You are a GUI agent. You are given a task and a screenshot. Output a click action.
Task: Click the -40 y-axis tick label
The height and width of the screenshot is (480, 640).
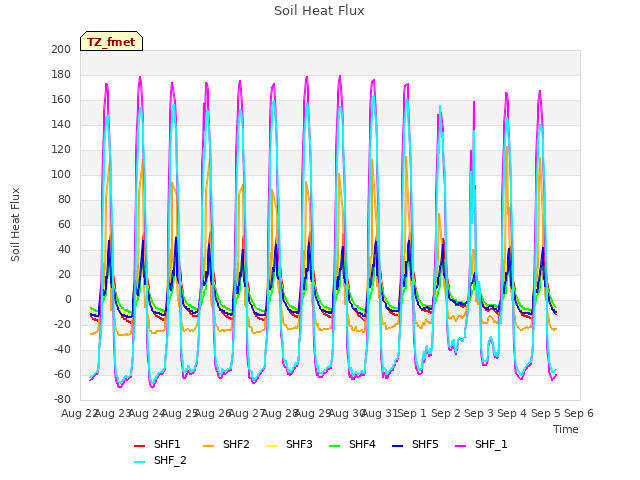pos(62,349)
